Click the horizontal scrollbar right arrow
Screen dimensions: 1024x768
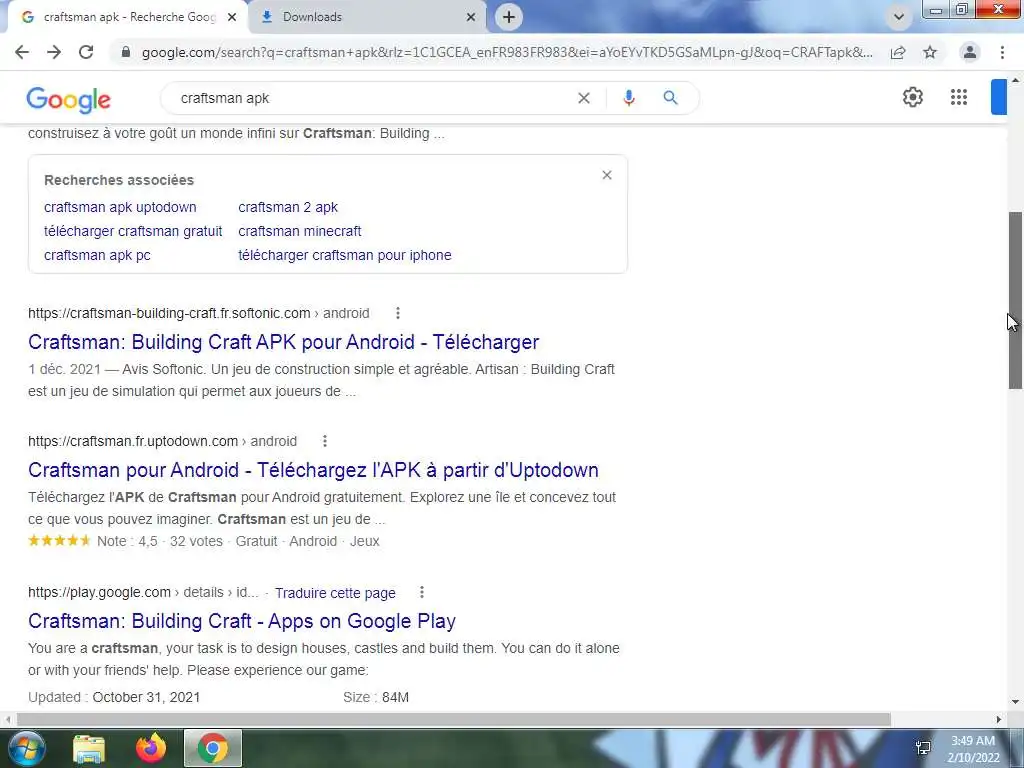click(999, 720)
